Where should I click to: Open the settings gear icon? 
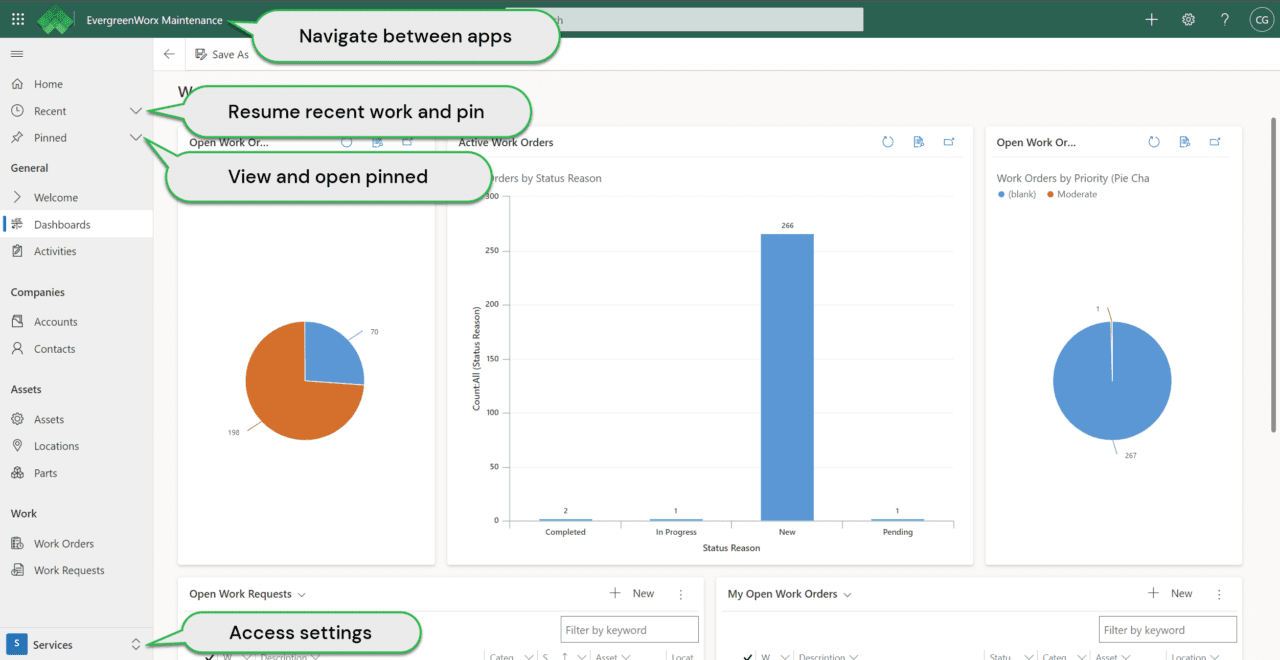coord(1188,19)
